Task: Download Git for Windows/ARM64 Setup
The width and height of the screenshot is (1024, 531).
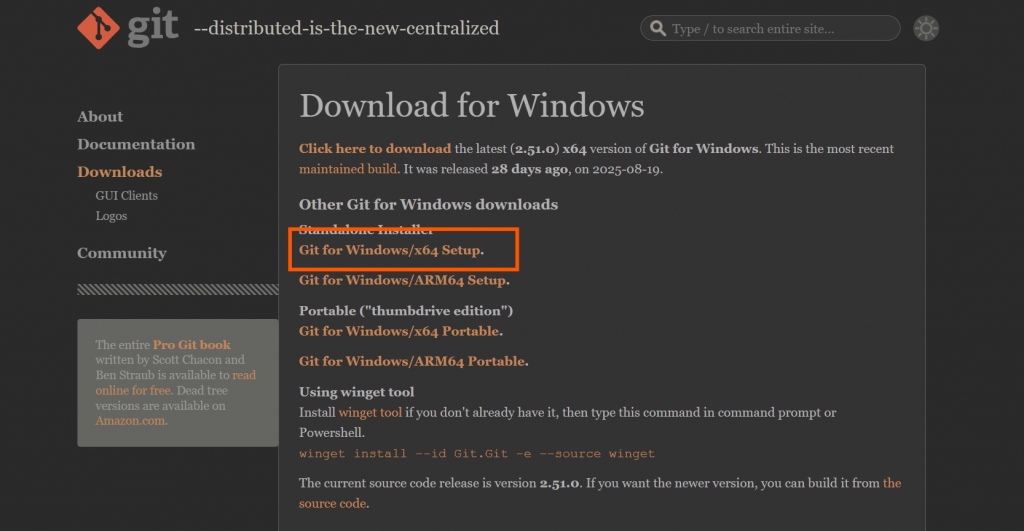Action: click(x=402, y=280)
